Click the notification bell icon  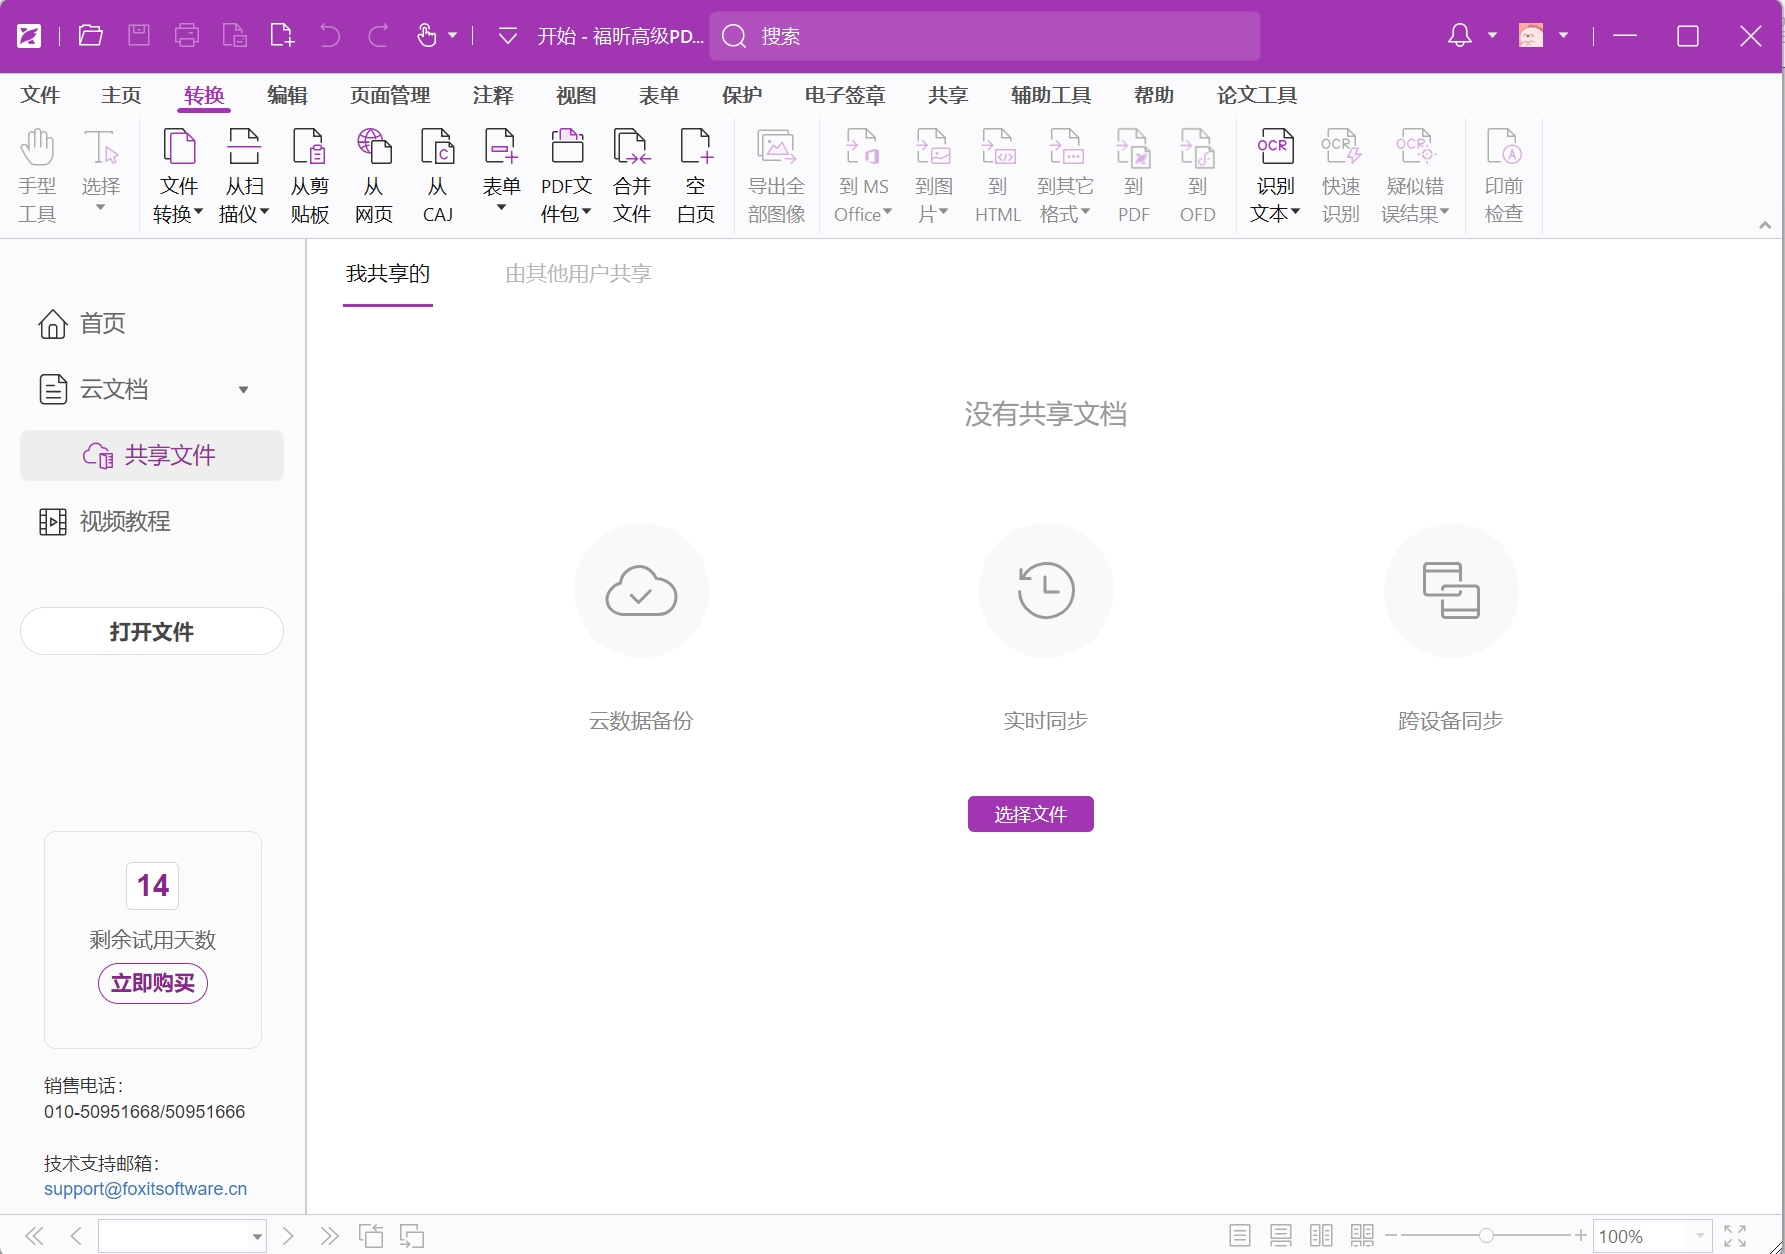click(x=1459, y=36)
